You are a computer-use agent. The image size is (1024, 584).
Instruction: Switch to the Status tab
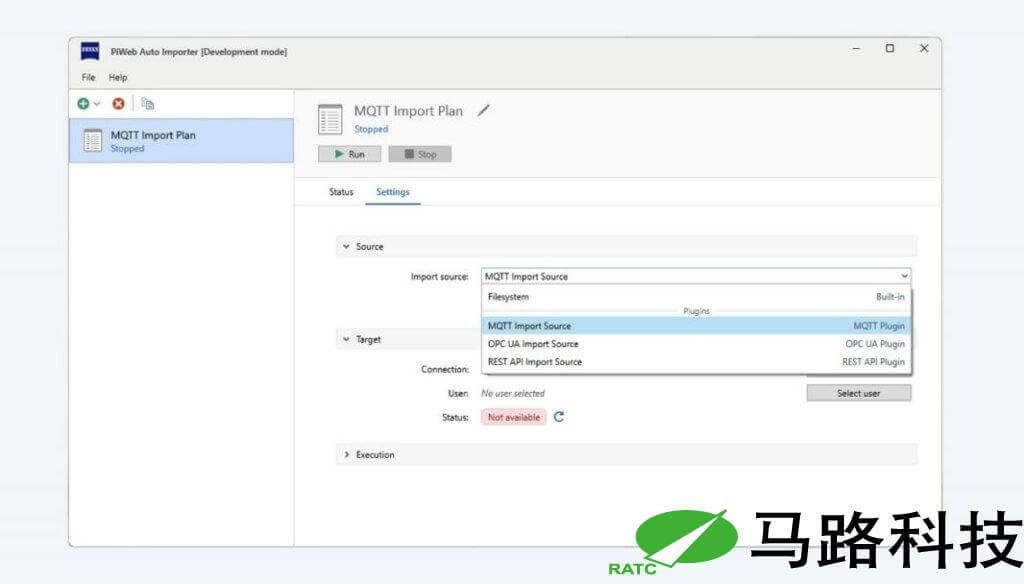341,192
